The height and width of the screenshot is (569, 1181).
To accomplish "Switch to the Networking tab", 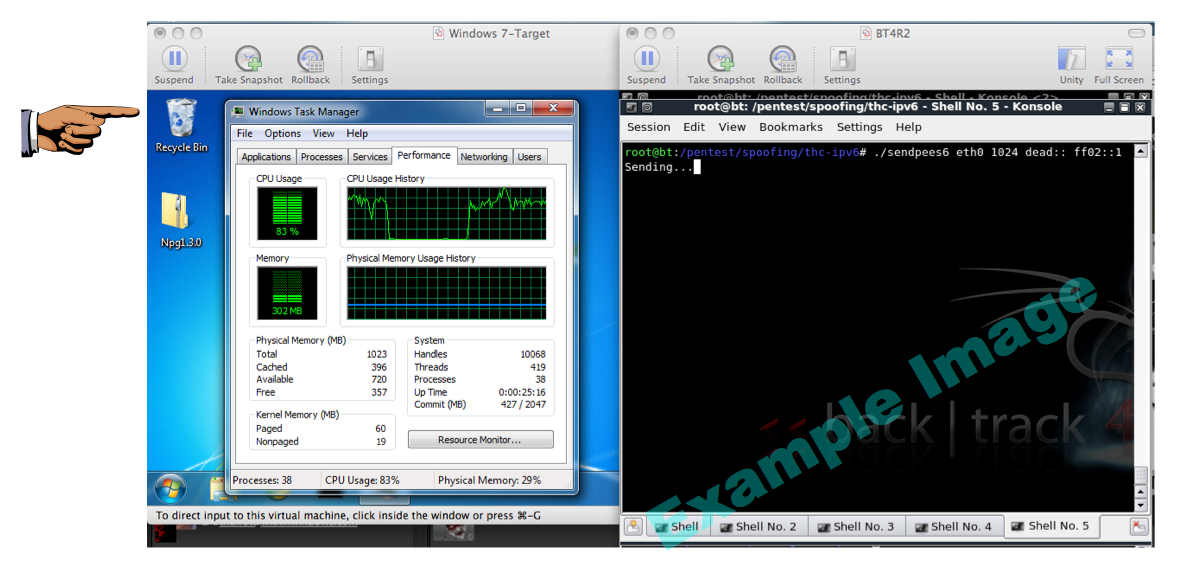I will pos(484,157).
